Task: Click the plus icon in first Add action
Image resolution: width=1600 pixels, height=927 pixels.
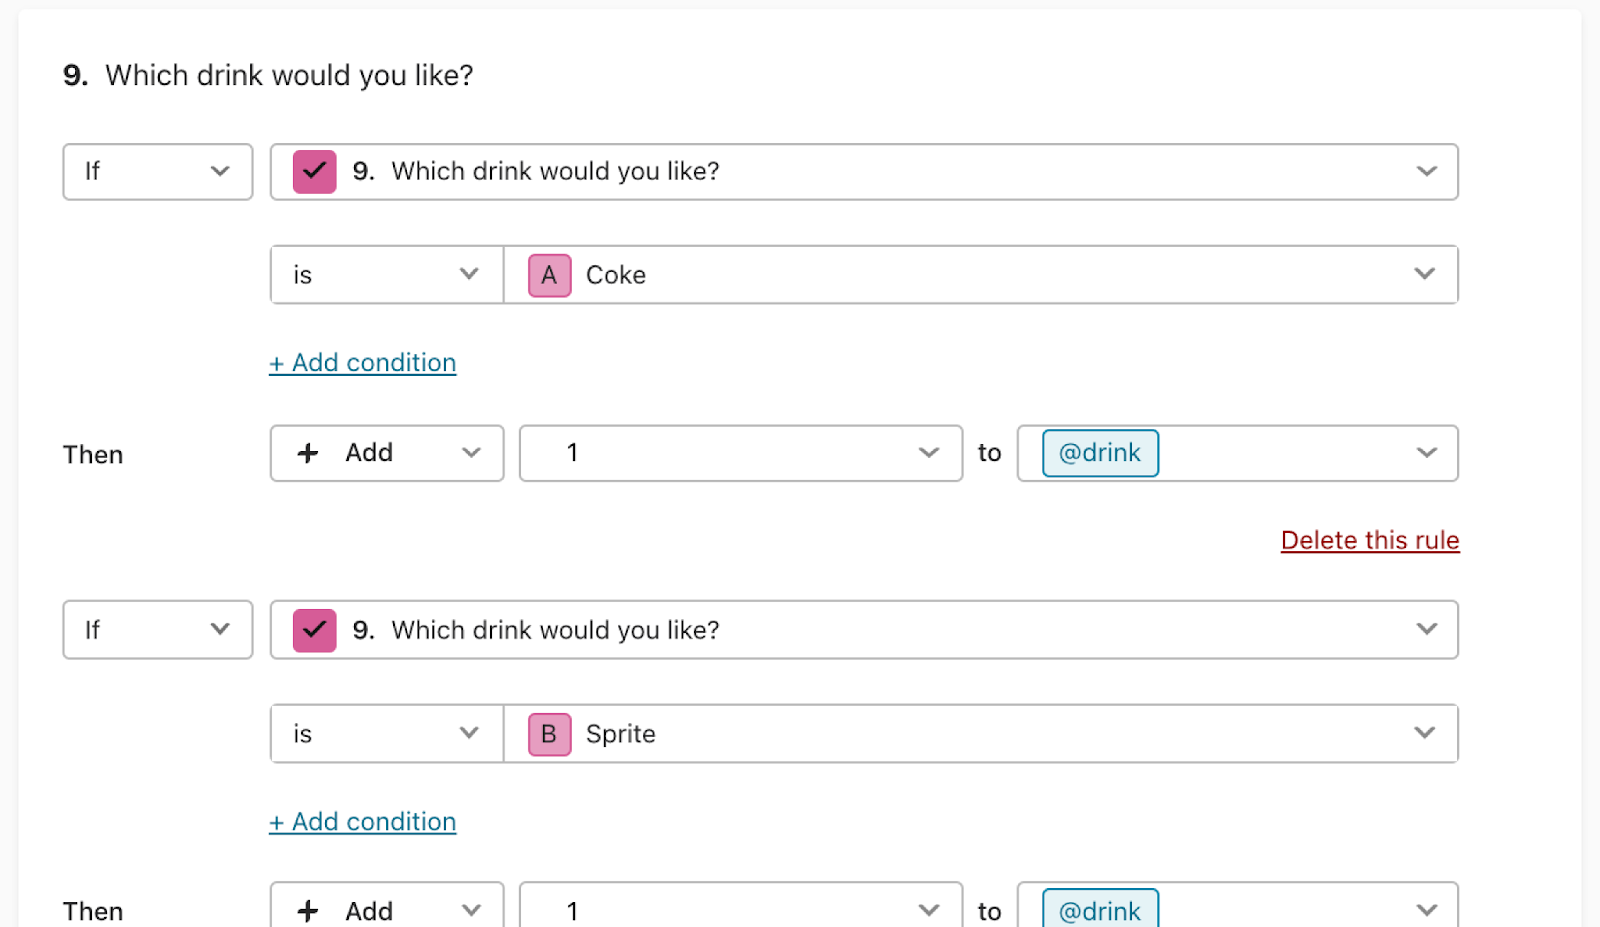Action: [308, 453]
